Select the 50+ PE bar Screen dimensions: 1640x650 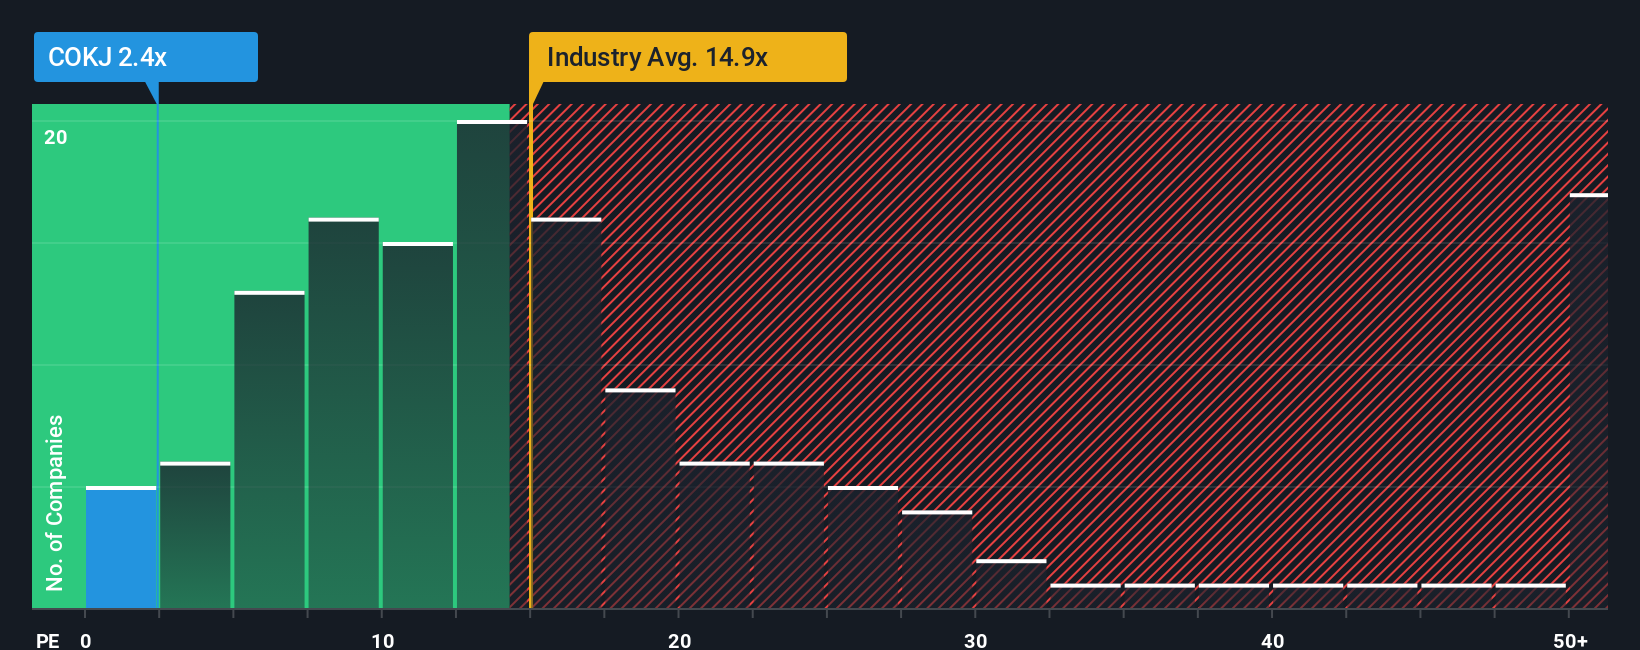[x=1589, y=401]
